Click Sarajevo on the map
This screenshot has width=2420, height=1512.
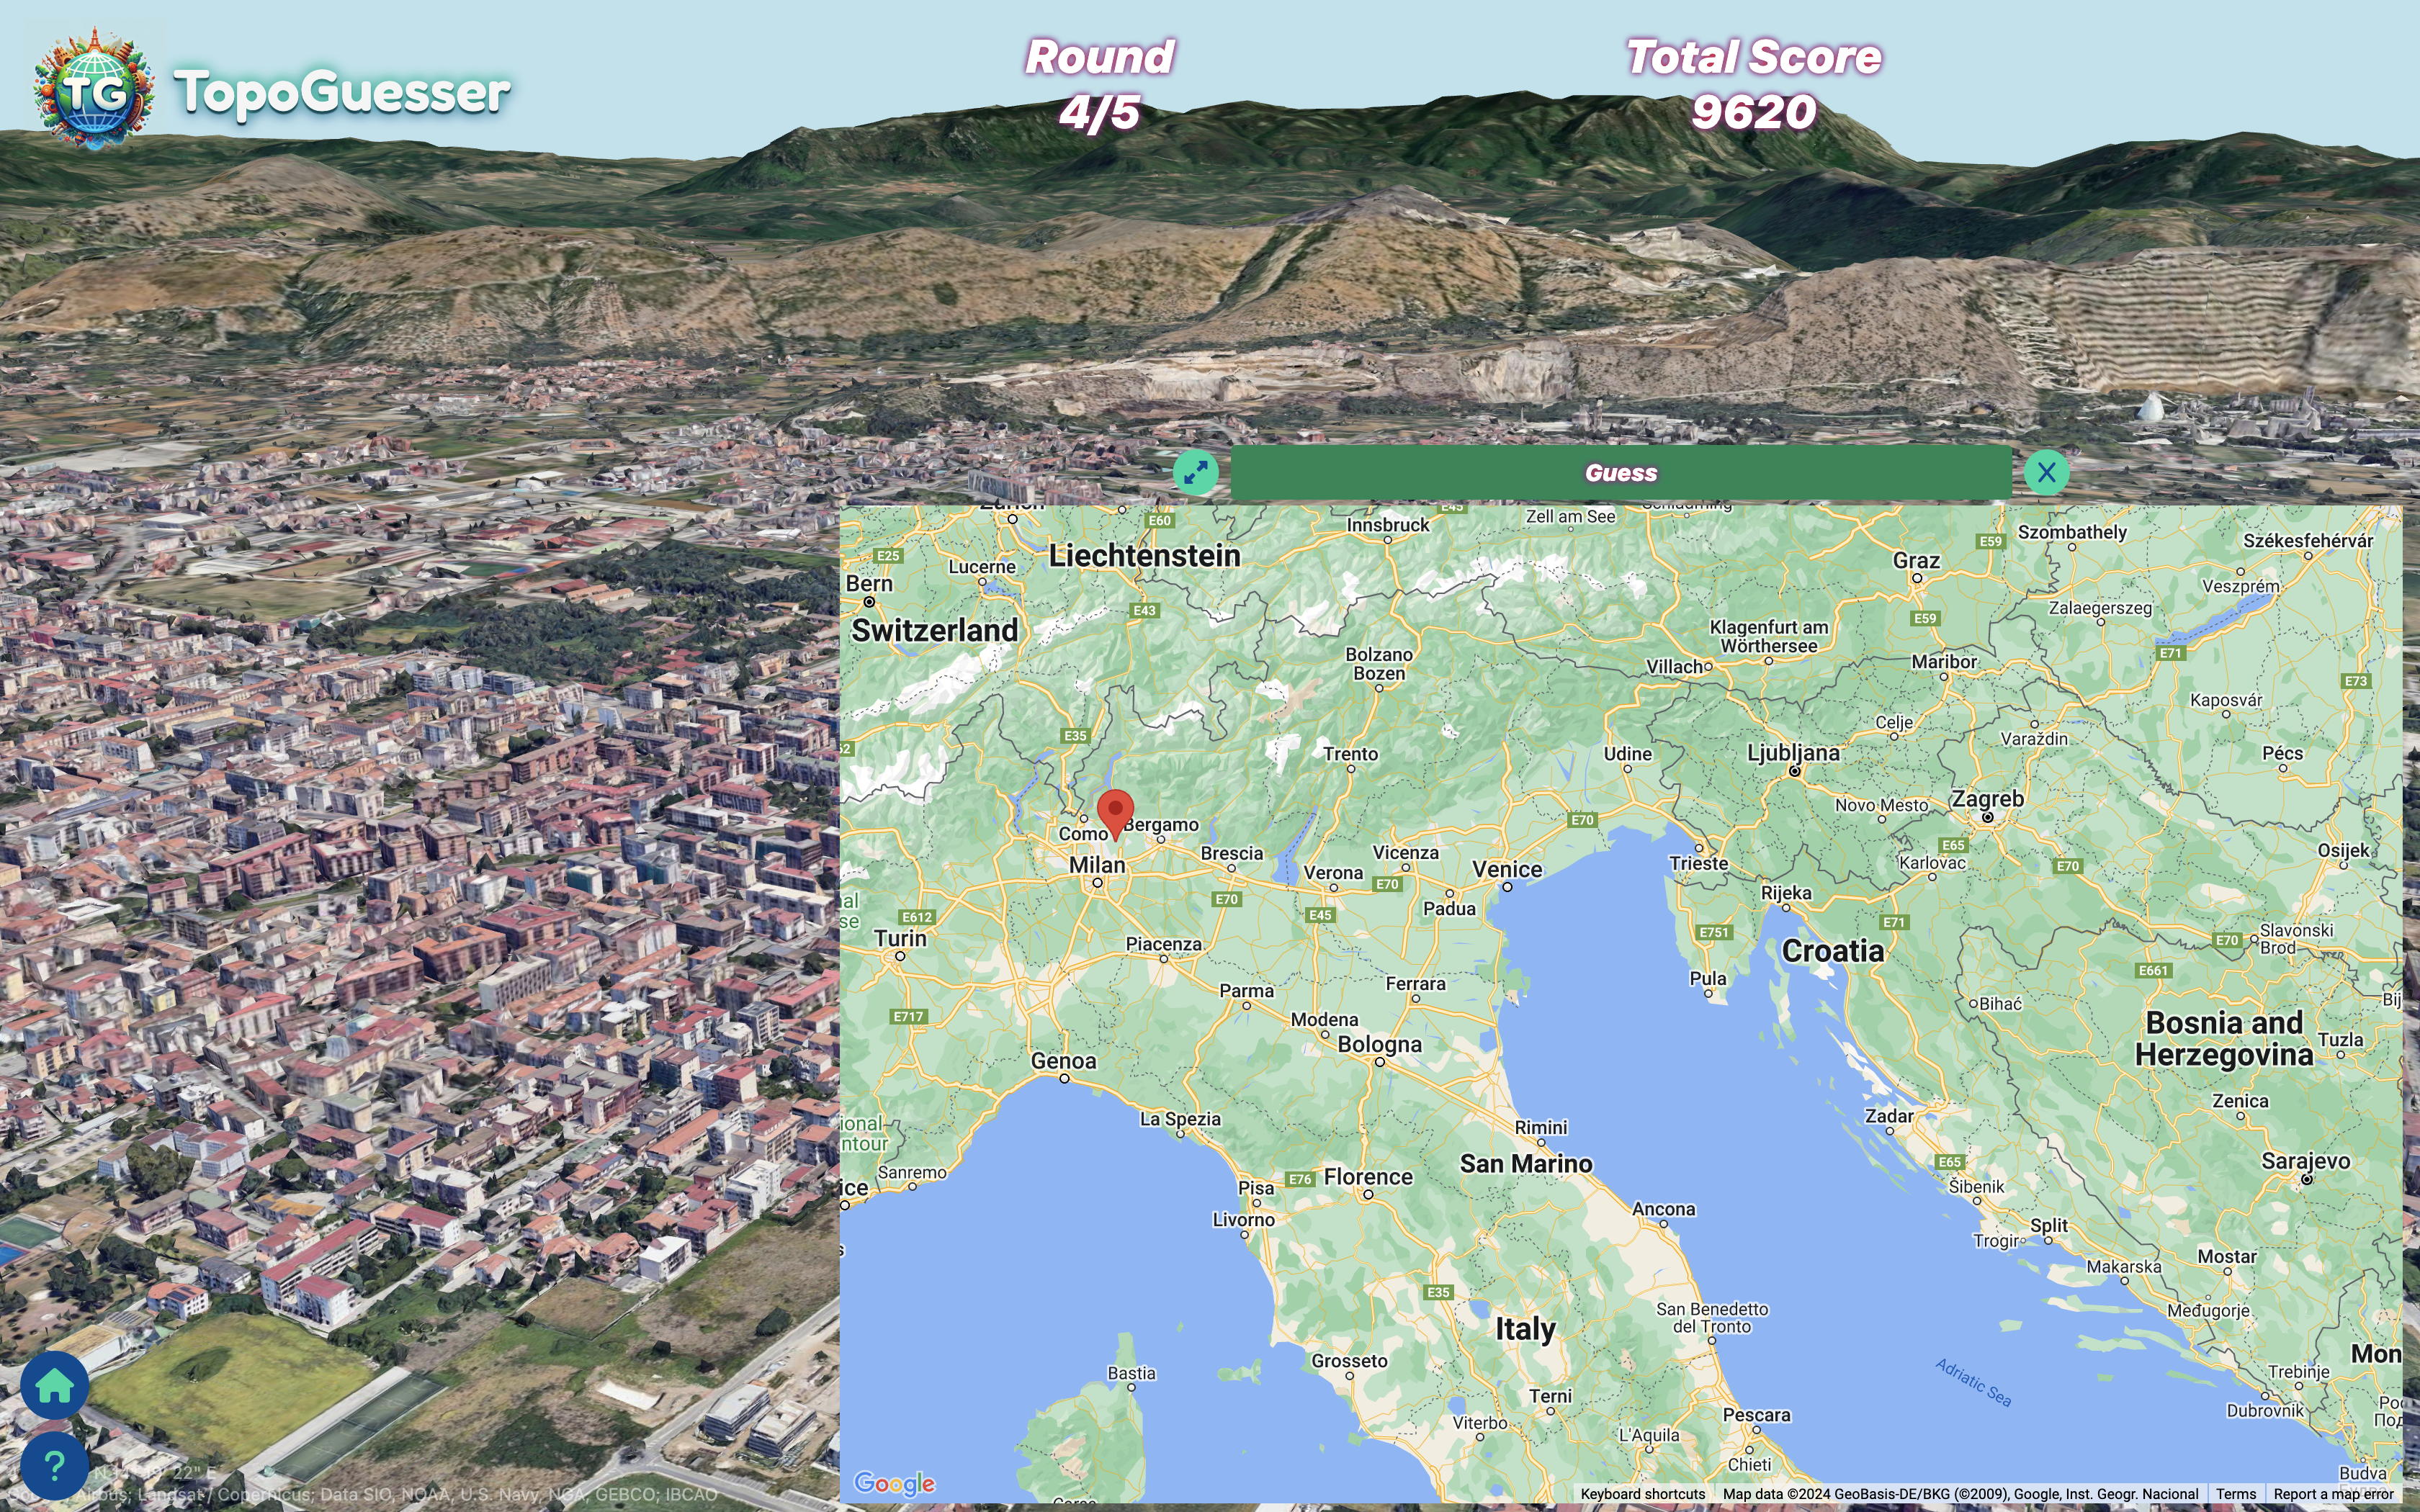pyautogui.click(x=2305, y=1162)
